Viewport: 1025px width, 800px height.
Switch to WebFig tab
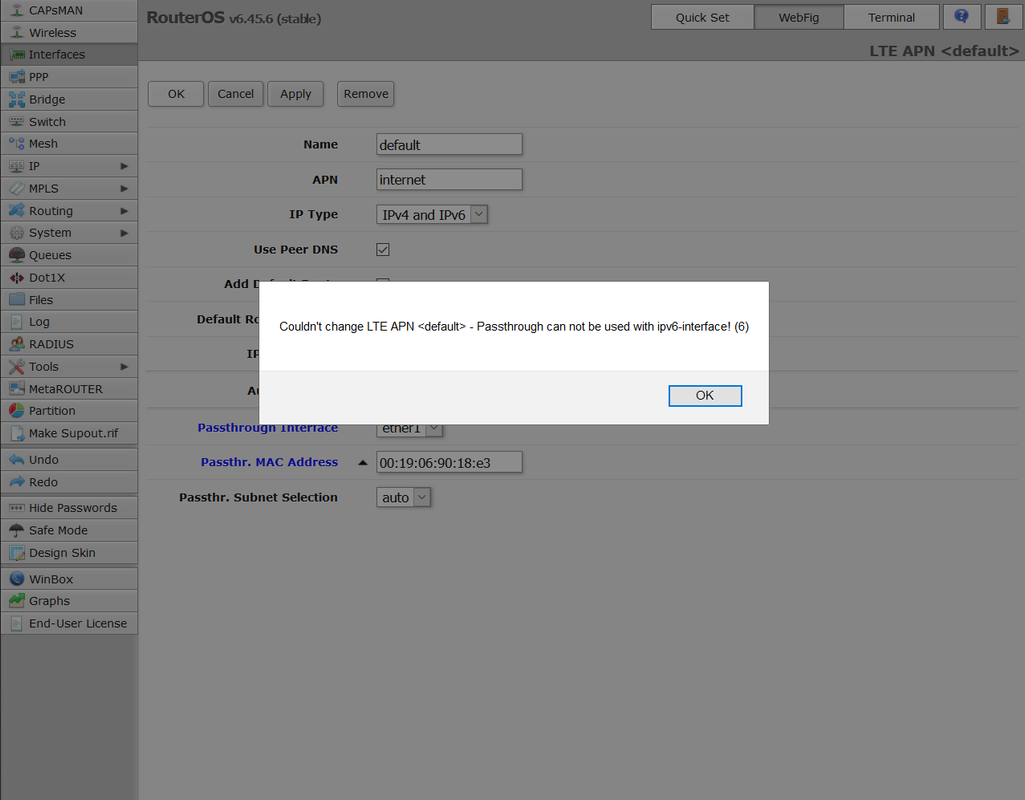(799, 18)
